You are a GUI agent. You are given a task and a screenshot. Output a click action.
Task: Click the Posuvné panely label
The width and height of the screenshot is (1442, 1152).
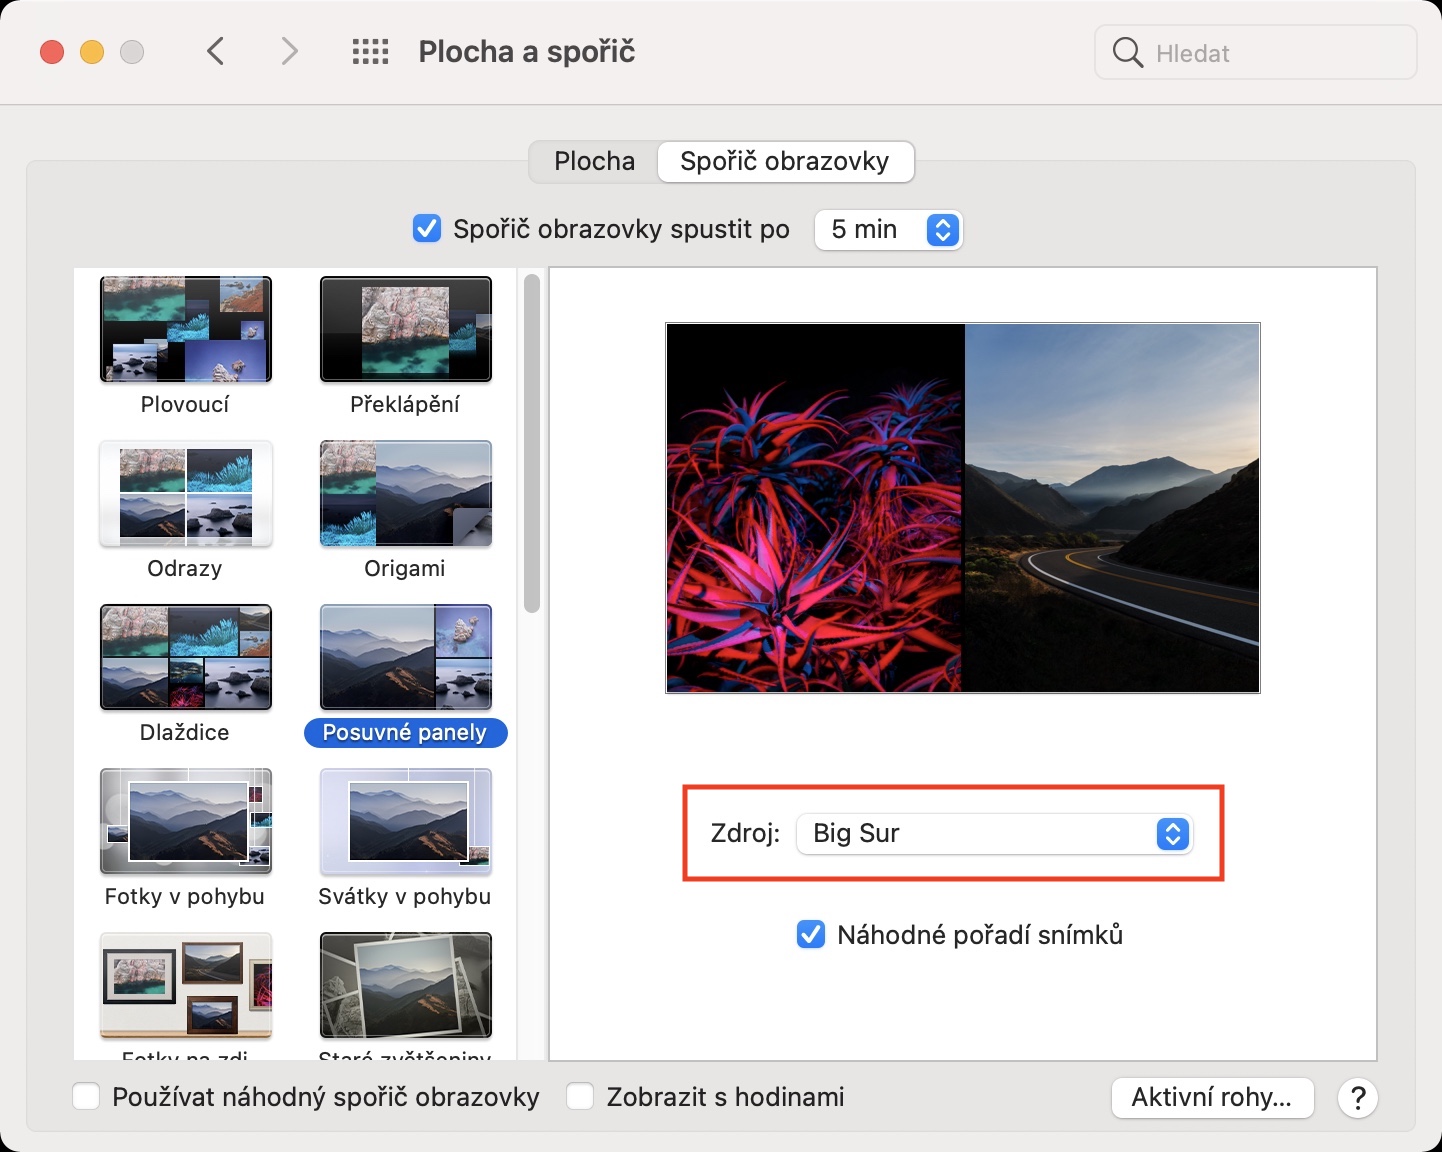click(405, 733)
